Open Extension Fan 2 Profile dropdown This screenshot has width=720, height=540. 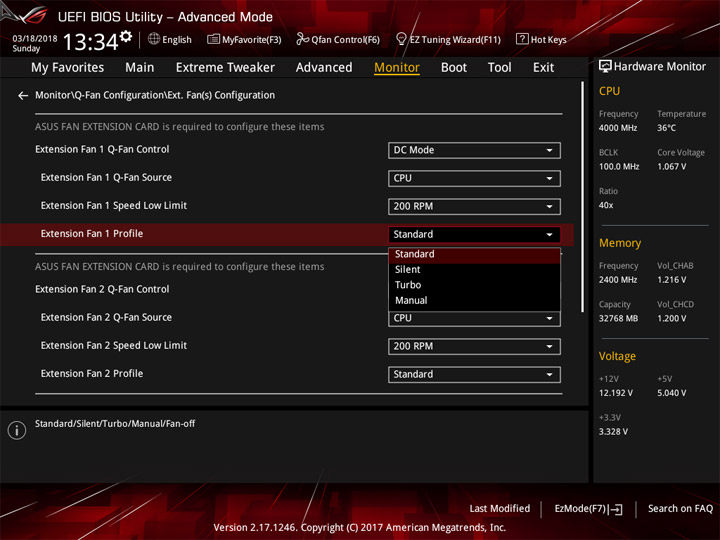474,374
